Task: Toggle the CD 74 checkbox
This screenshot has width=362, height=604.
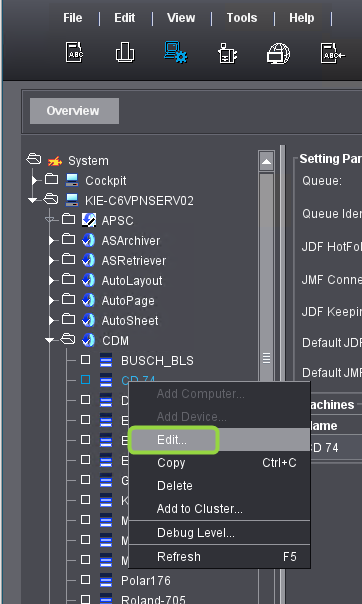Action: (85, 380)
